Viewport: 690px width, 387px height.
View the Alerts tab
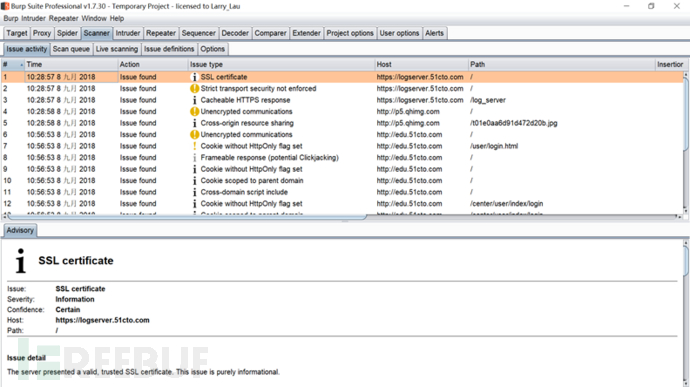434,33
